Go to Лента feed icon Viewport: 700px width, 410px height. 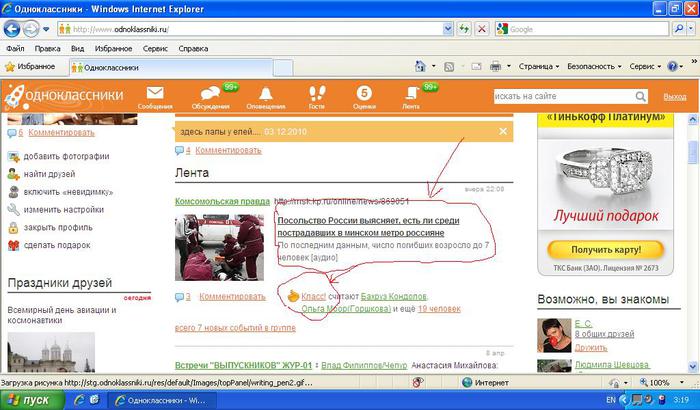[x=411, y=95]
